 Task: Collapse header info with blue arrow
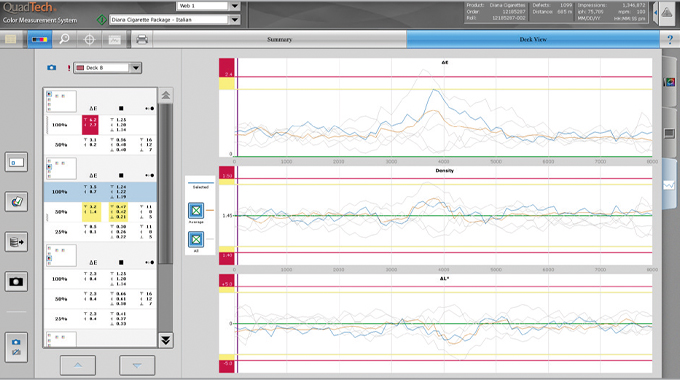[655, 13]
